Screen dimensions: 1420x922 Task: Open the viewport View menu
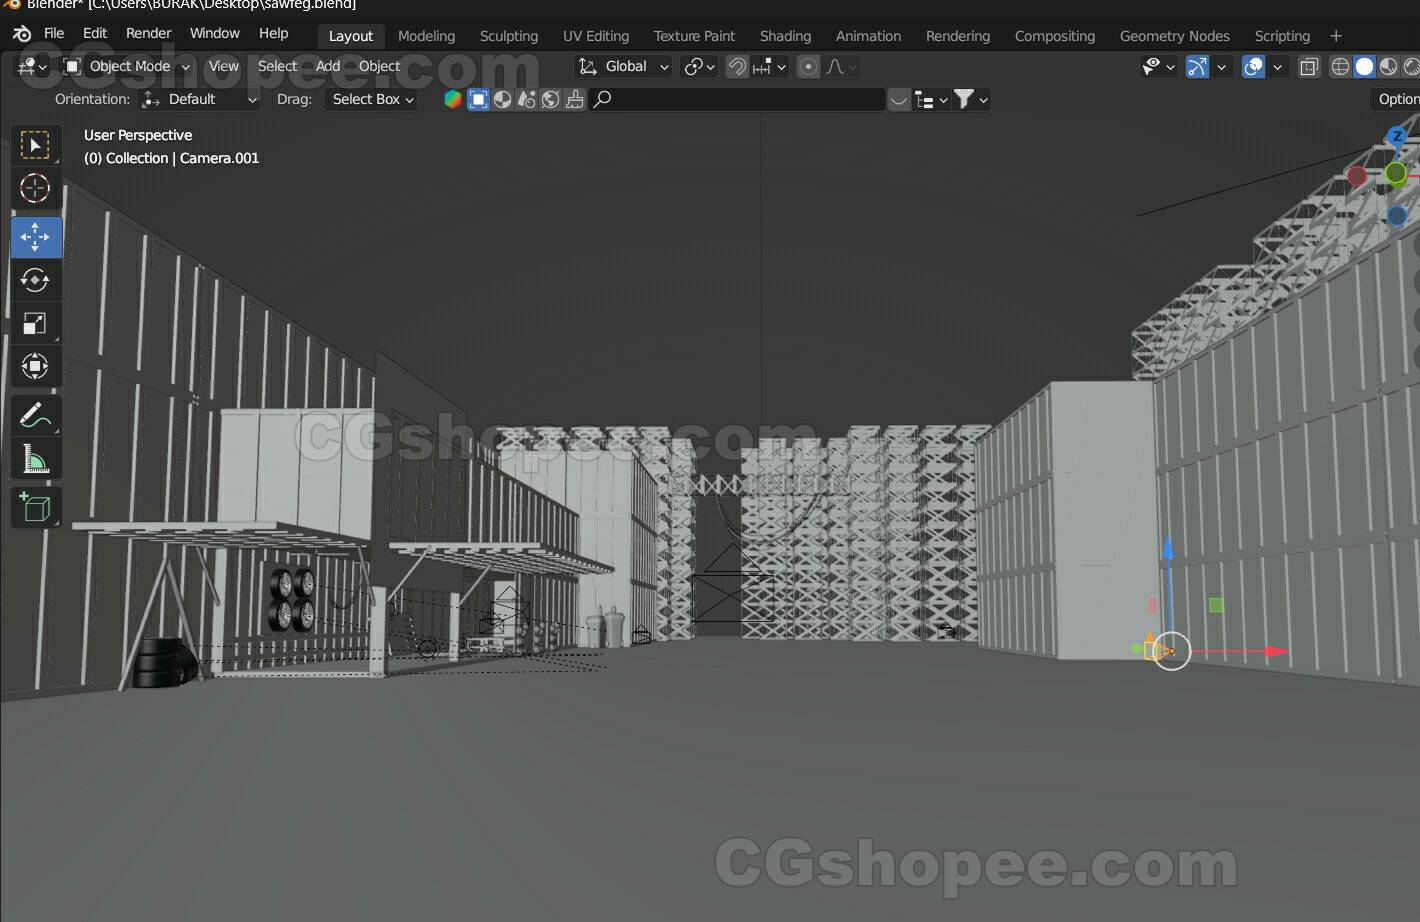pyautogui.click(x=223, y=66)
